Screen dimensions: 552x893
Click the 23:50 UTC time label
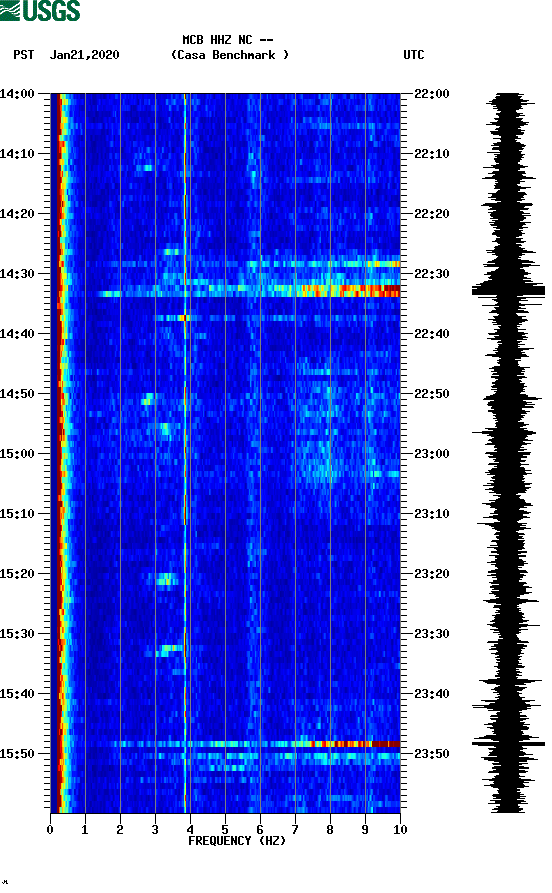click(431, 753)
